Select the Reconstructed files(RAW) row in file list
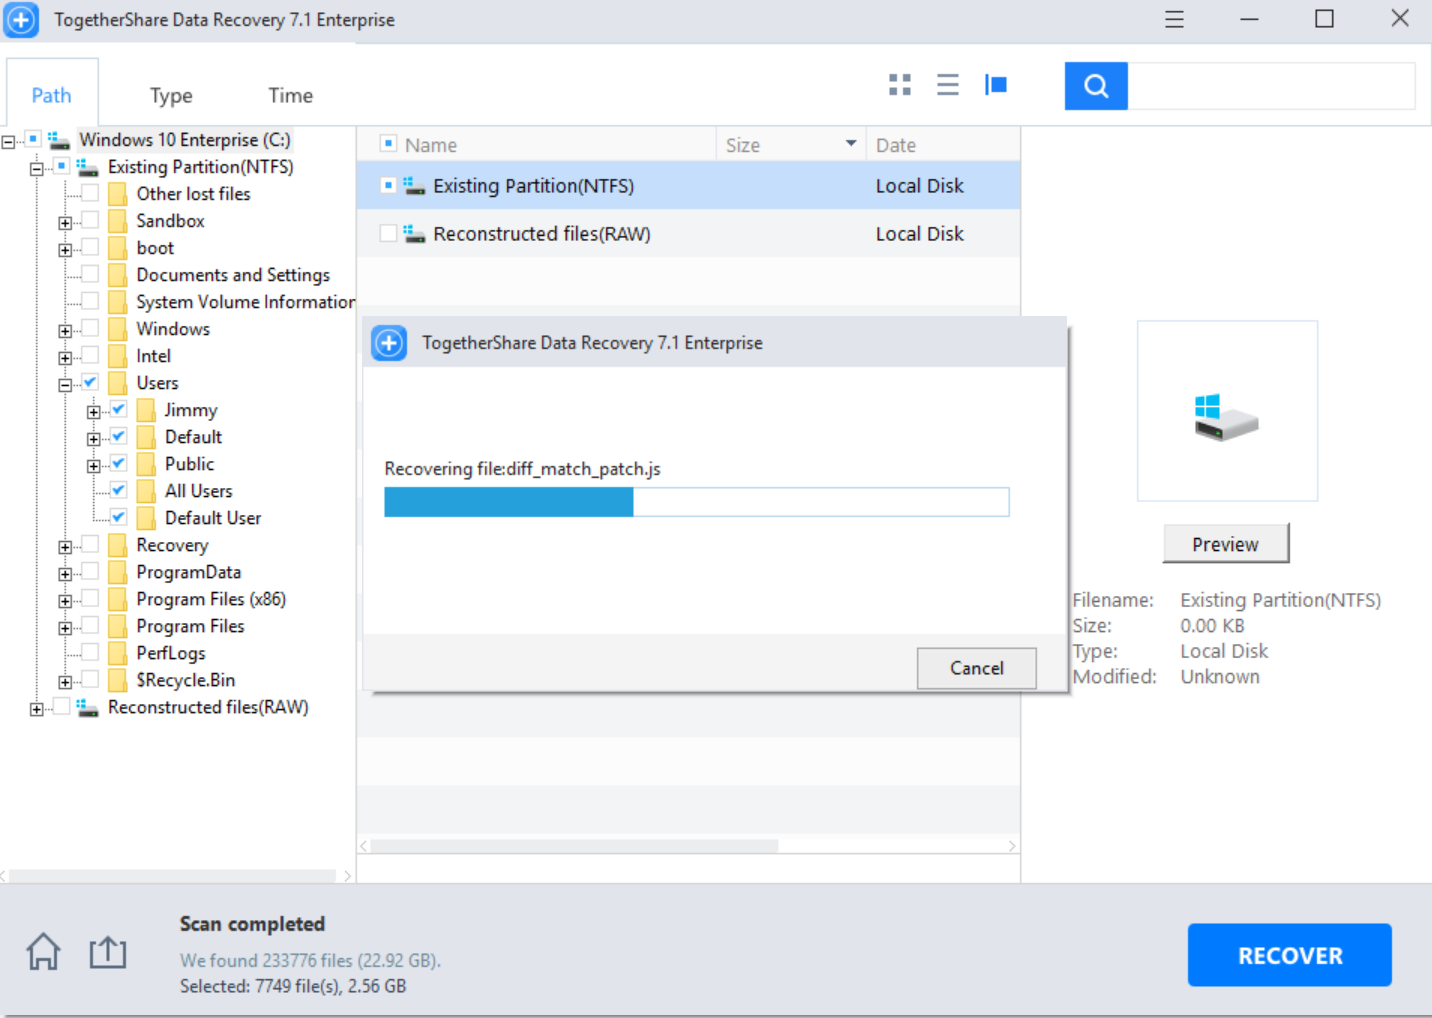 (689, 234)
